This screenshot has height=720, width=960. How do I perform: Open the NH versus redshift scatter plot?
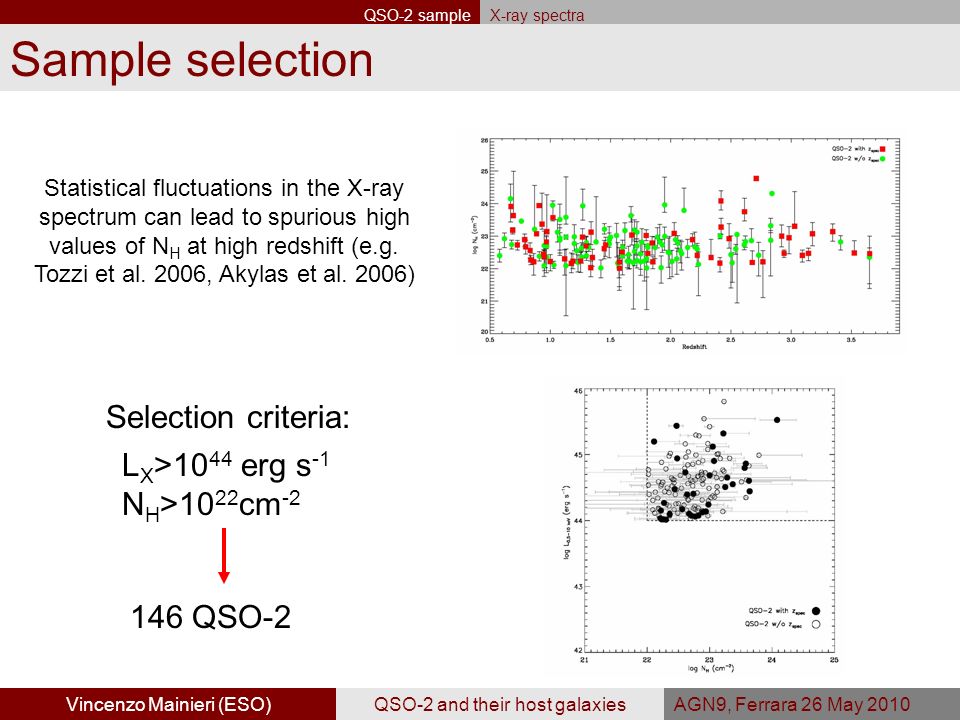(x=689, y=244)
